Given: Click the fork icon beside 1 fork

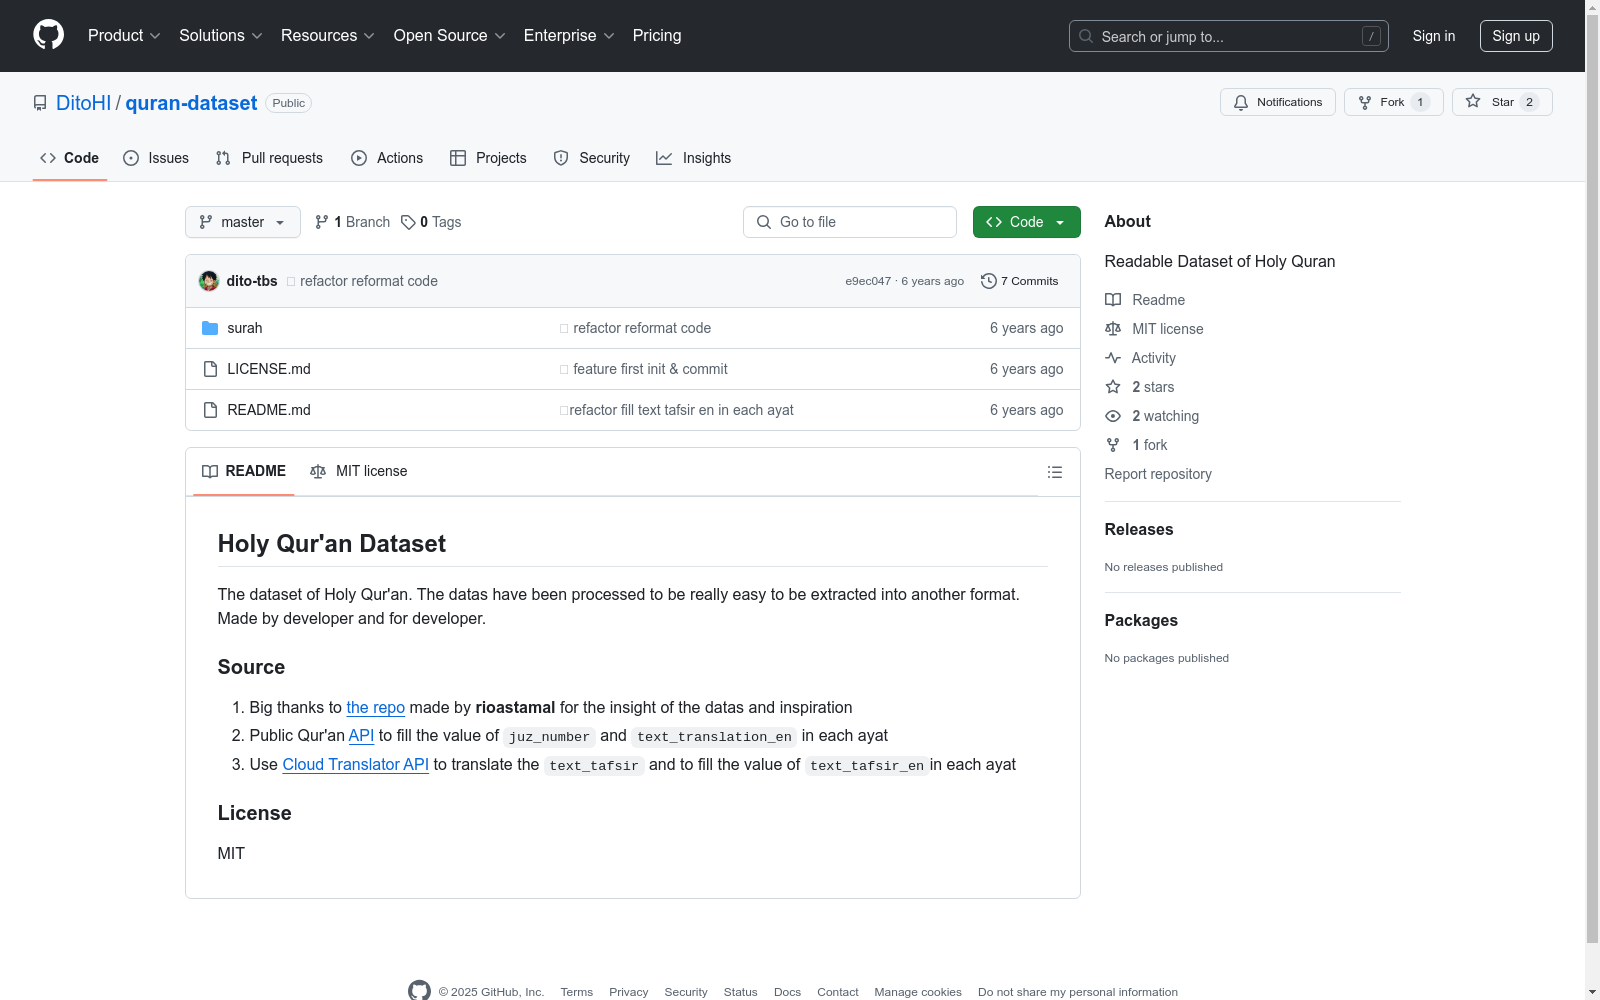Looking at the screenshot, I should [1113, 445].
